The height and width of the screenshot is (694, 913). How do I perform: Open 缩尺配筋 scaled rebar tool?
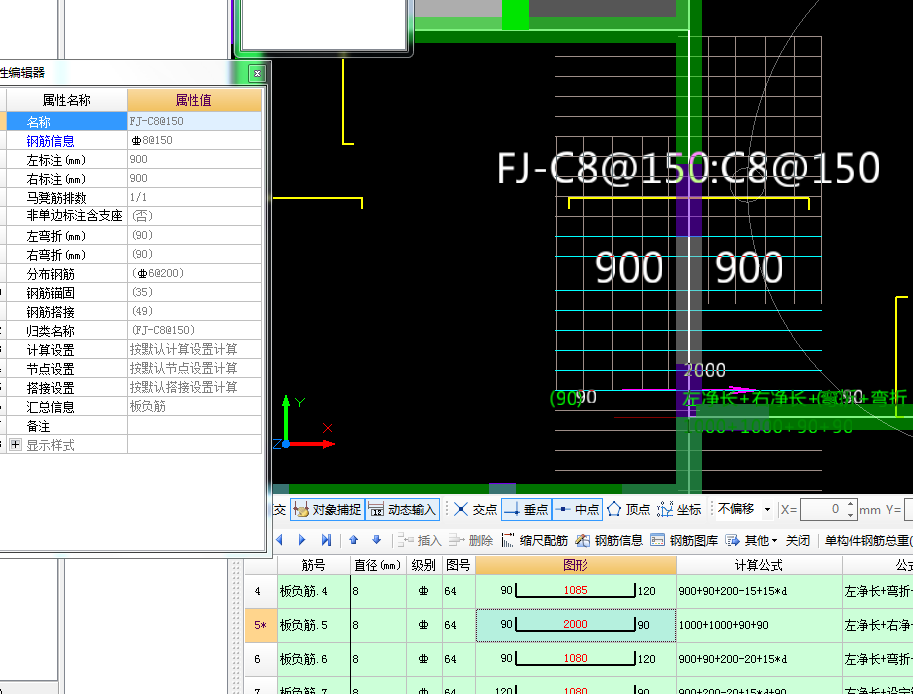click(x=534, y=540)
